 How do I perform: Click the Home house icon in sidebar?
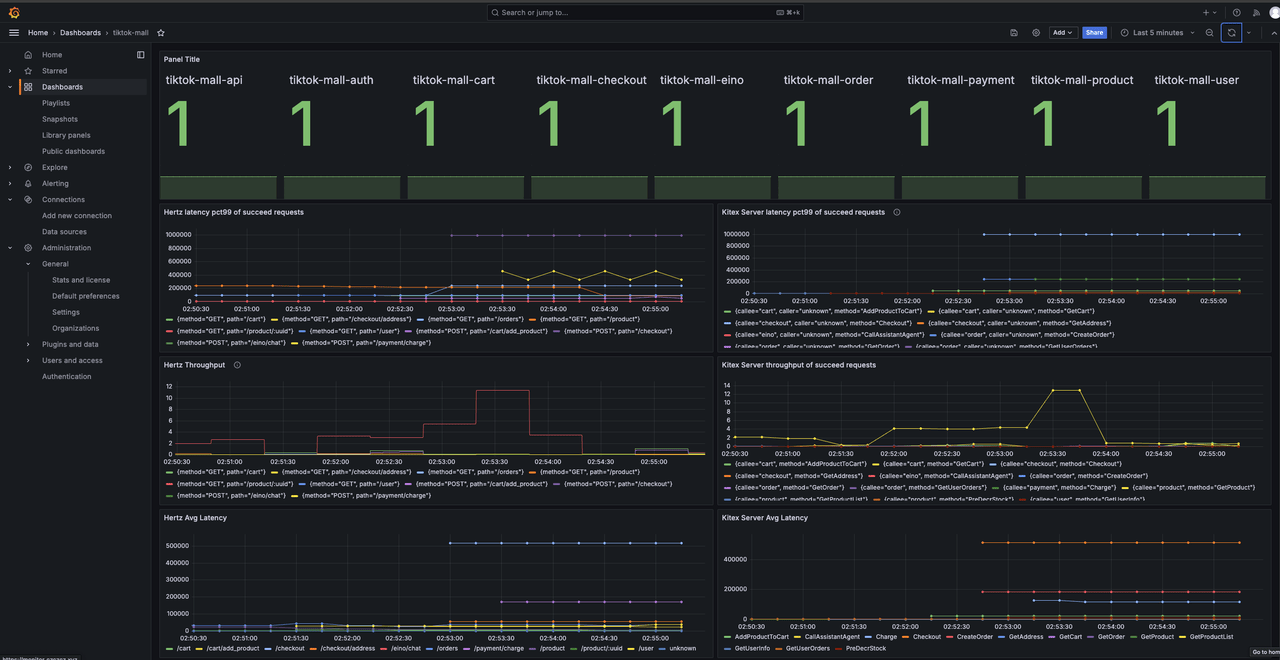tap(28, 55)
